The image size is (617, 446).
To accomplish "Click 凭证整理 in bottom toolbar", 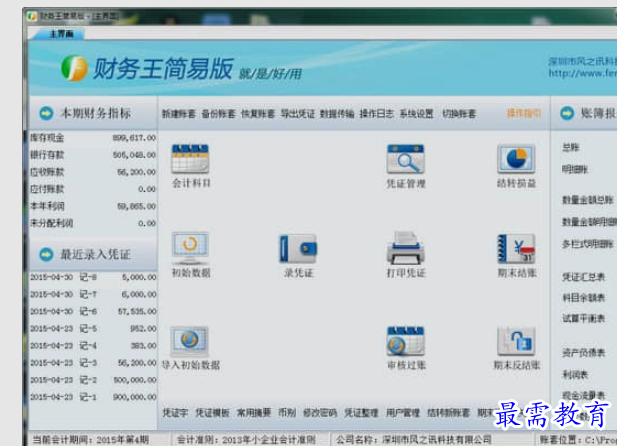I will coord(361,413).
